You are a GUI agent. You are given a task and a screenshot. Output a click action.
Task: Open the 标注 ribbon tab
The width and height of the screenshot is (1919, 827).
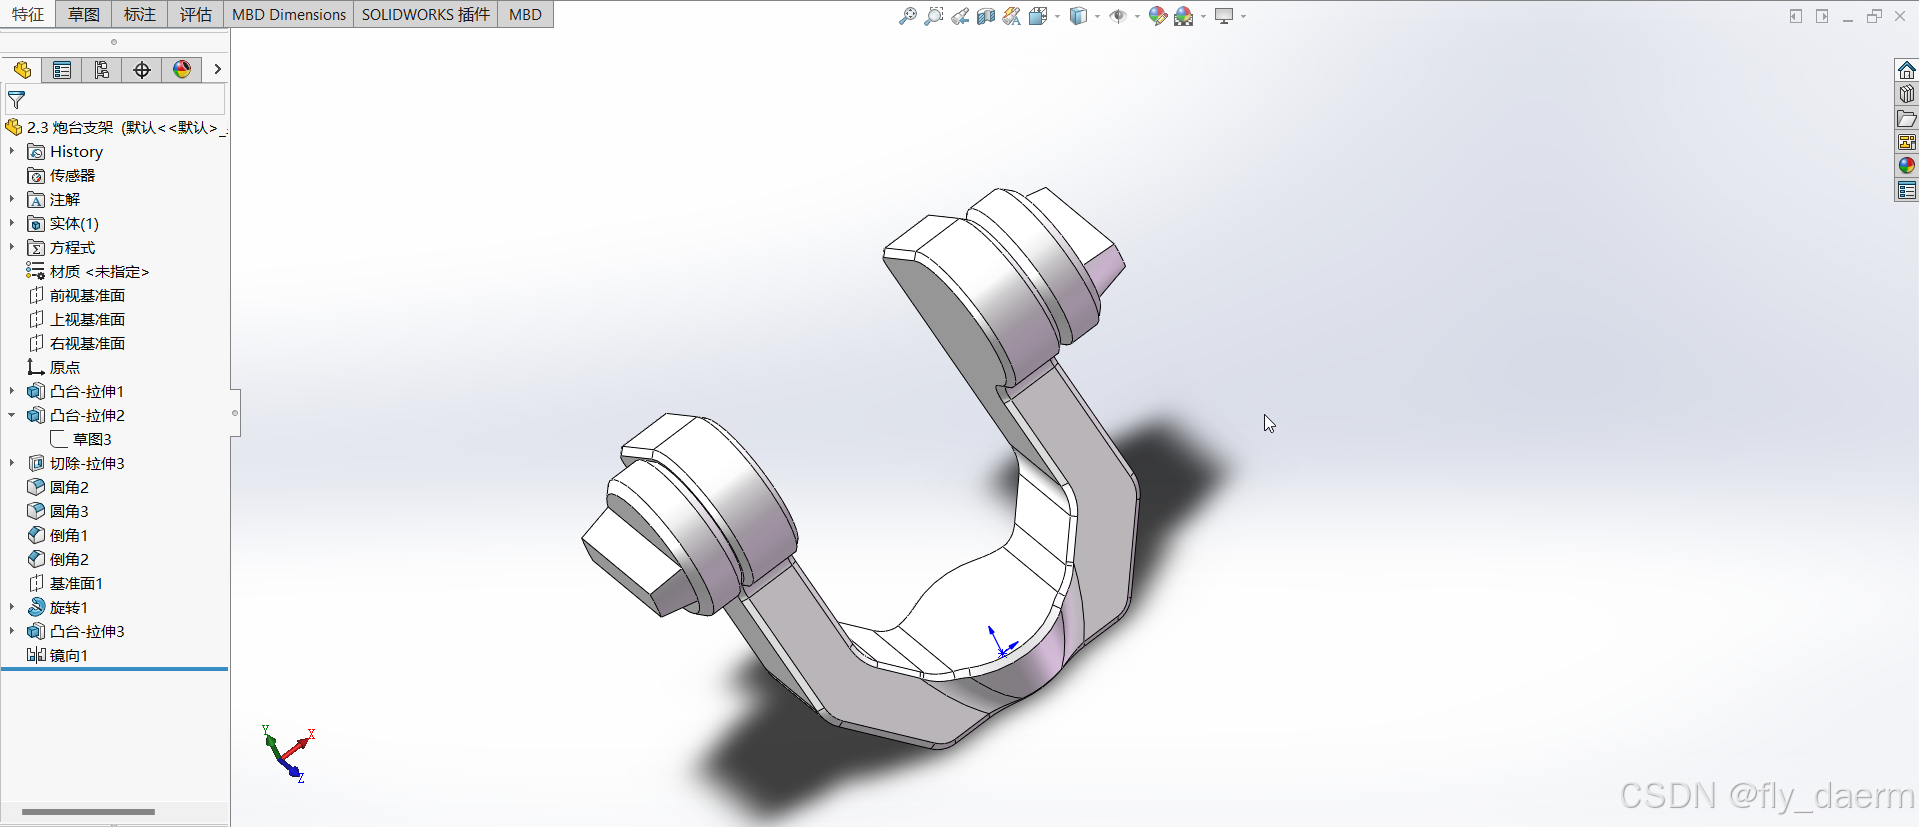coord(140,14)
